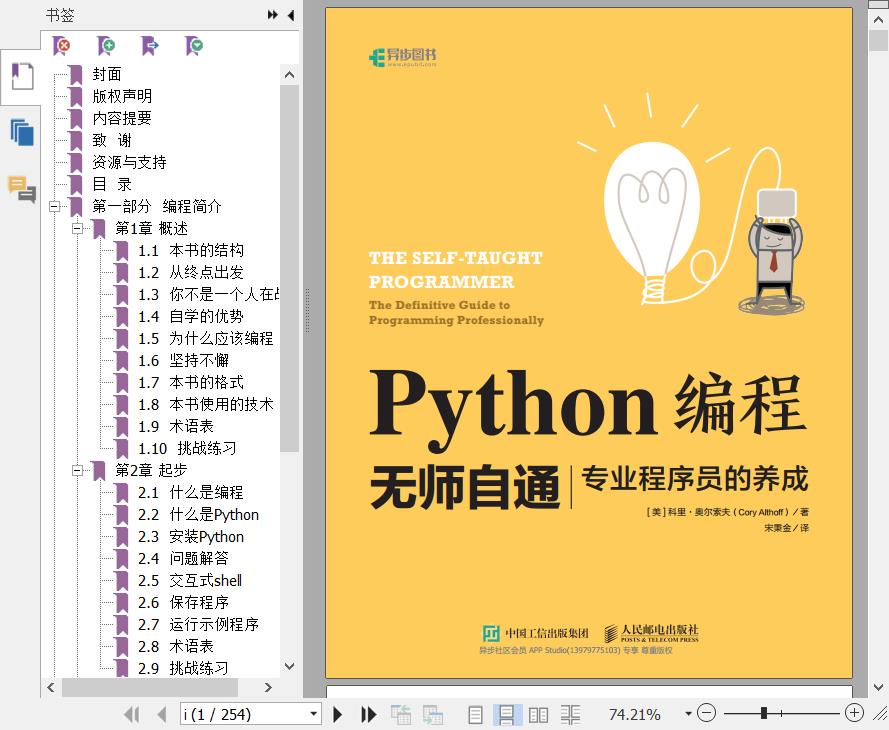Collapse the 第1章 概述 bookmark node
This screenshot has width=889, height=730.
(77, 228)
